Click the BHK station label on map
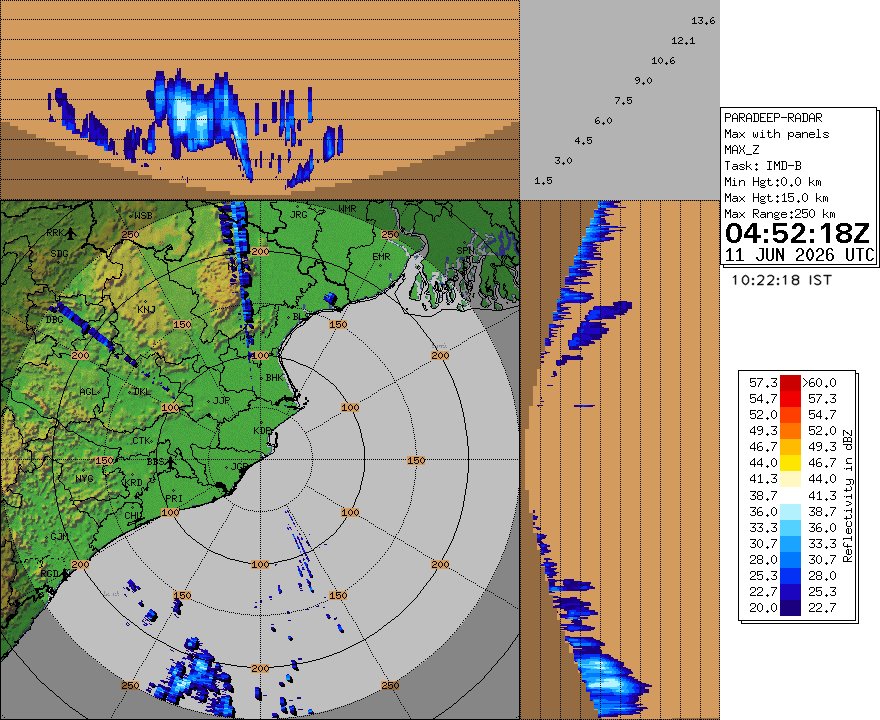 [x=274, y=378]
